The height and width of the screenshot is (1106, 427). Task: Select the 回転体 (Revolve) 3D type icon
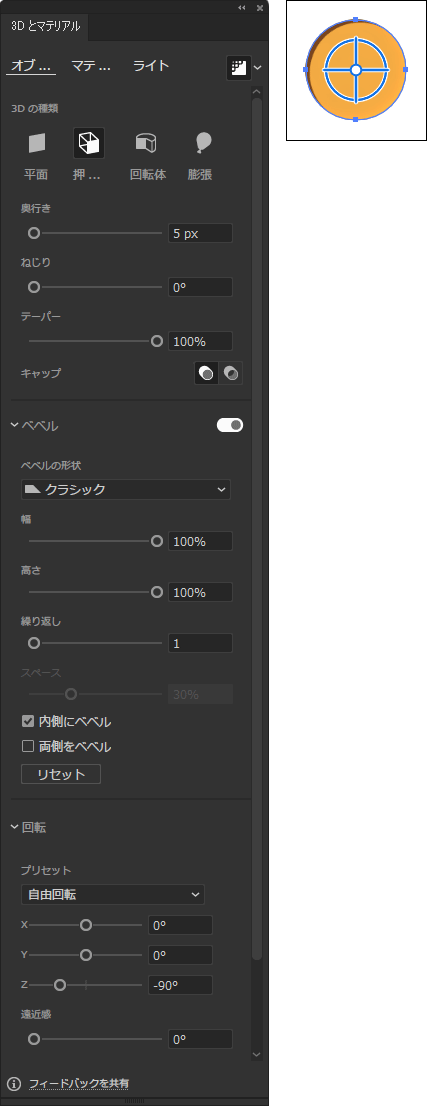(146, 143)
